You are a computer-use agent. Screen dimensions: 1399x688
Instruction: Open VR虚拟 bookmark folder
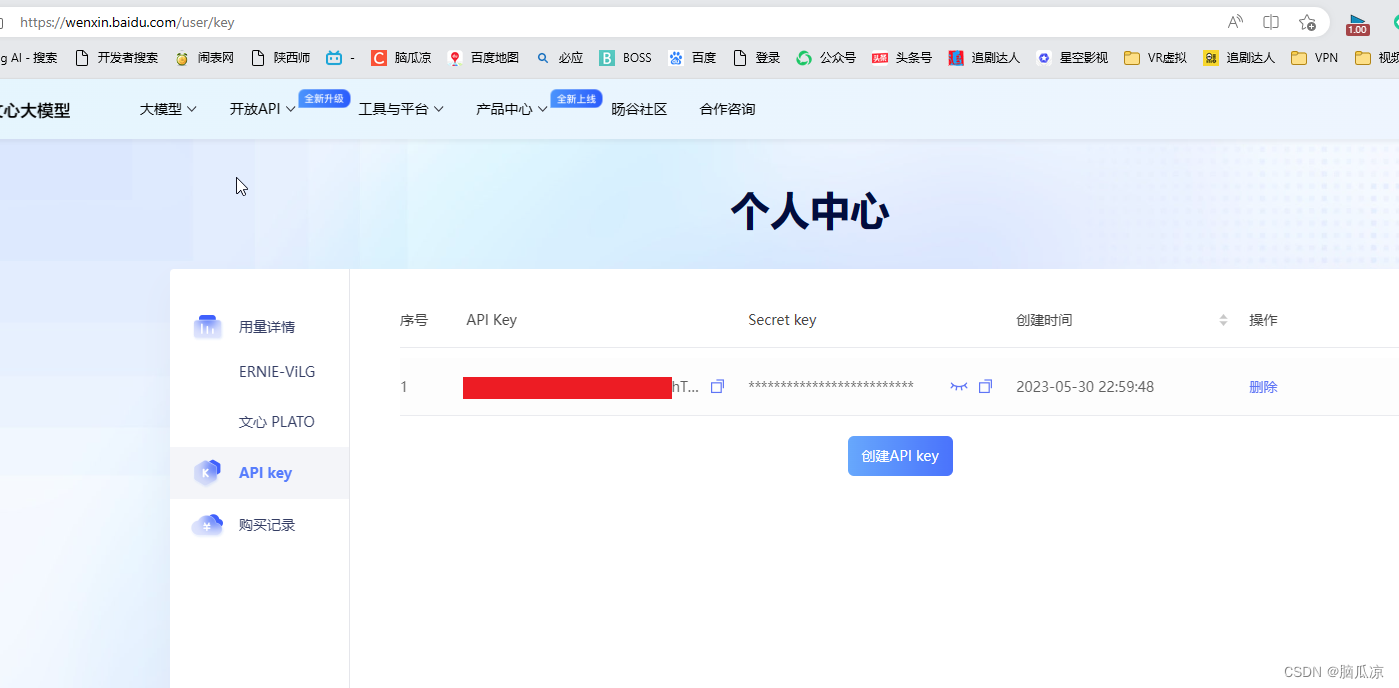(1155, 58)
